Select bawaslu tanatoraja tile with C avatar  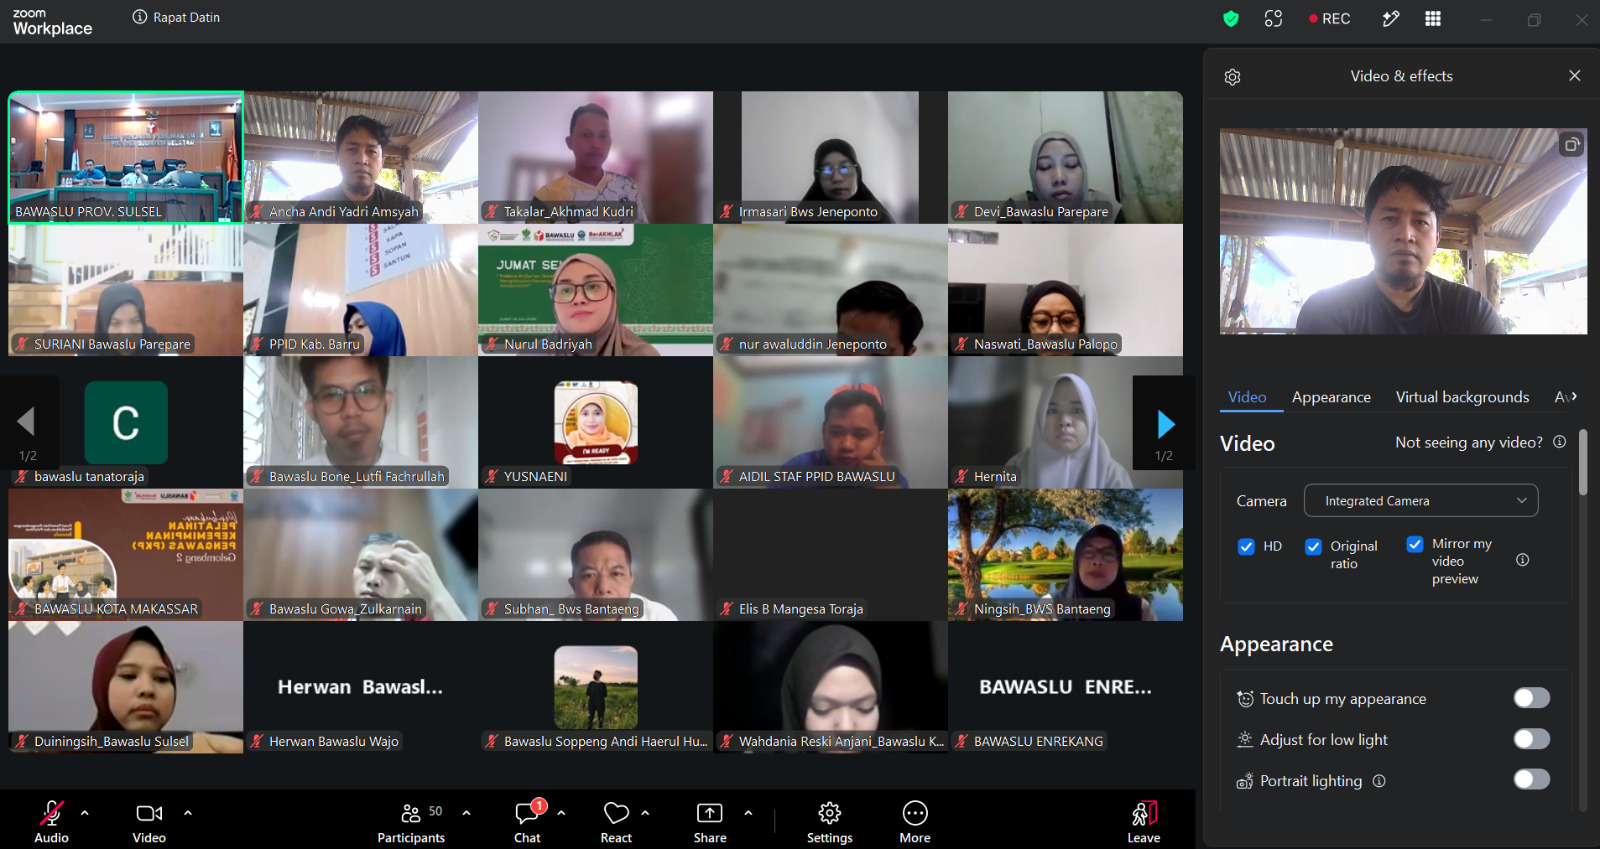(x=126, y=422)
